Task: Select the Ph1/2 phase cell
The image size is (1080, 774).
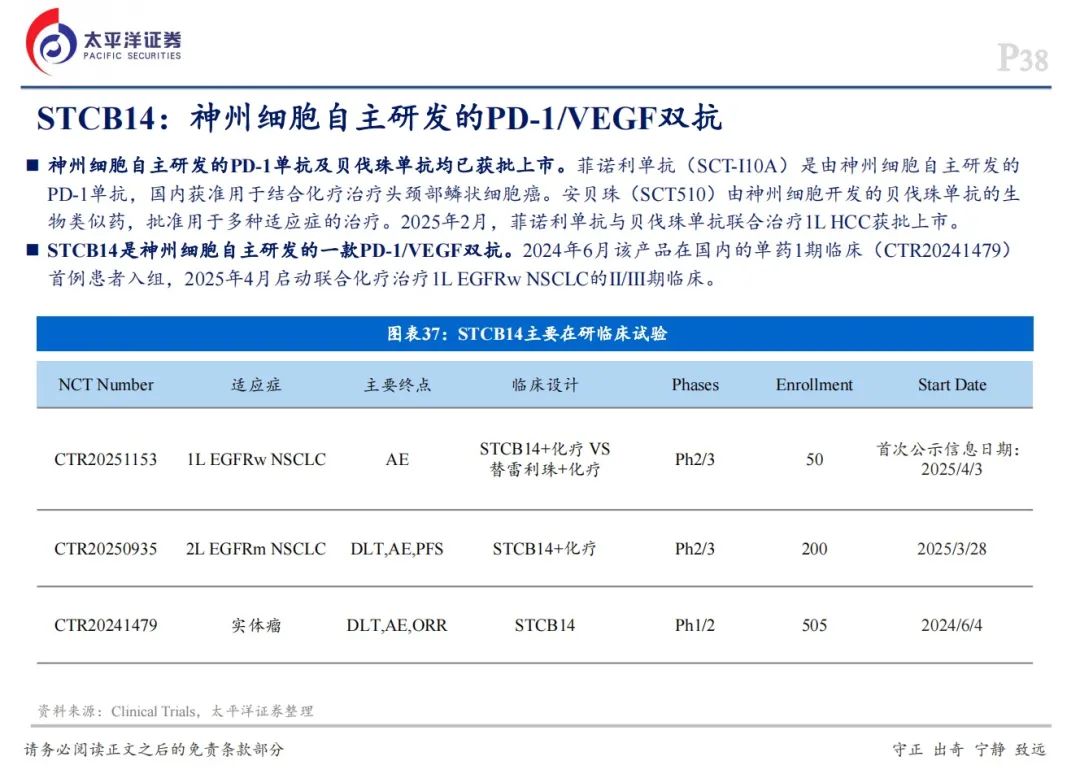Action: coord(695,625)
